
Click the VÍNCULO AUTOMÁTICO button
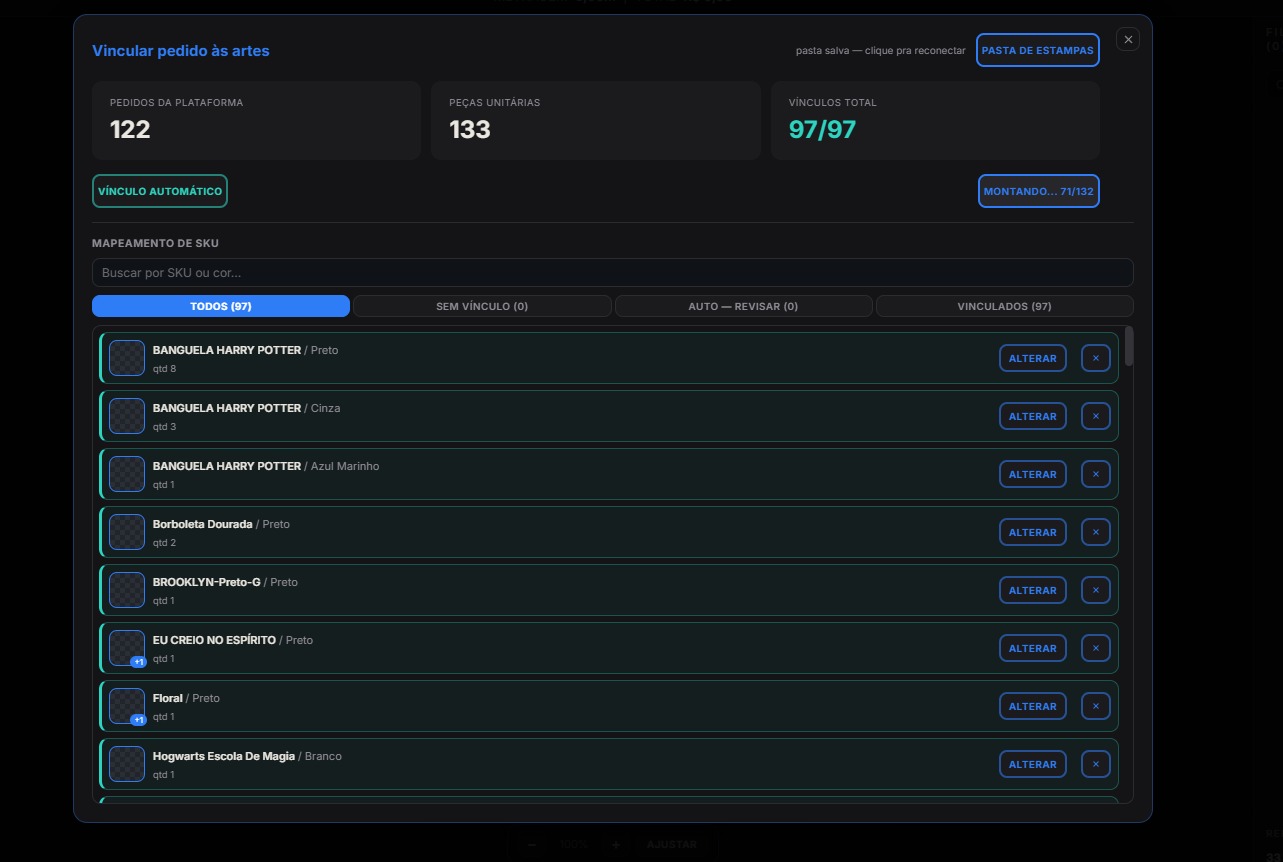[x=160, y=191]
